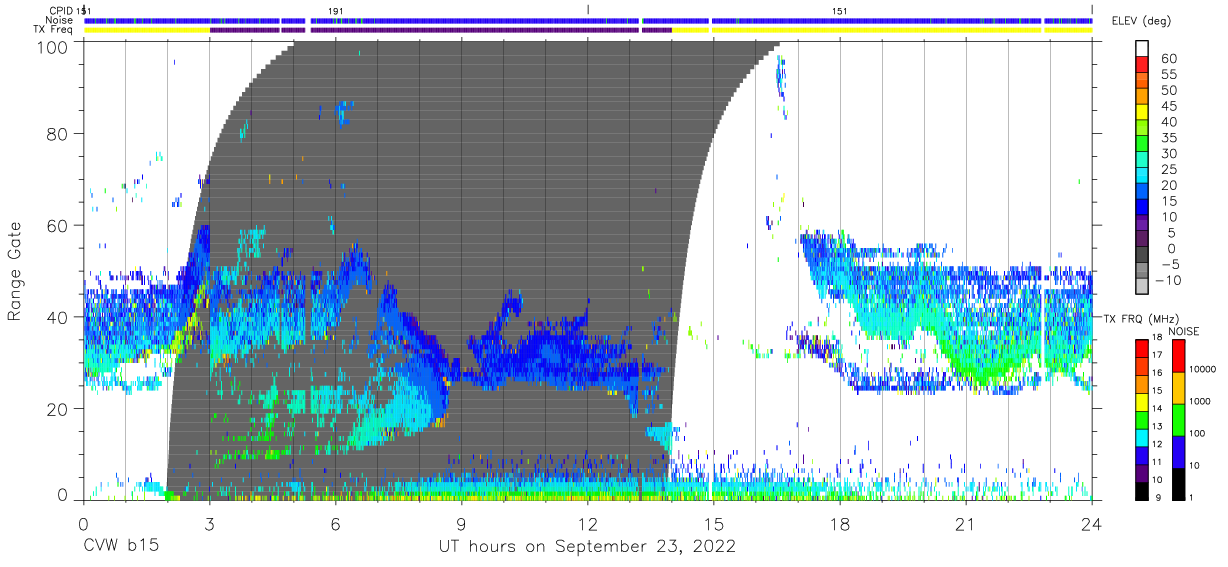
Task: Click the 'Noise' row label above the plot
Action: click(61, 20)
